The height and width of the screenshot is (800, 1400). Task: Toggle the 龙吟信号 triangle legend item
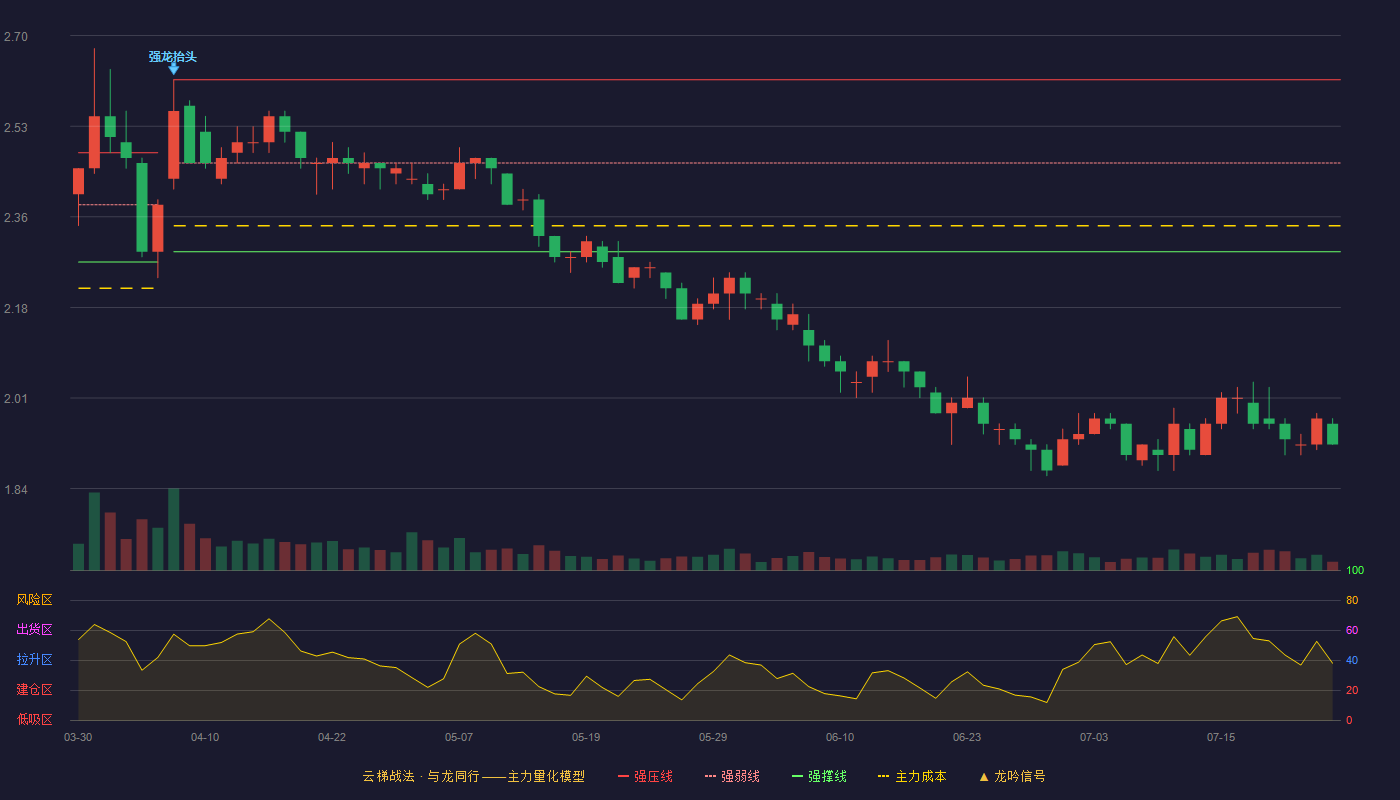[1012, 776]
